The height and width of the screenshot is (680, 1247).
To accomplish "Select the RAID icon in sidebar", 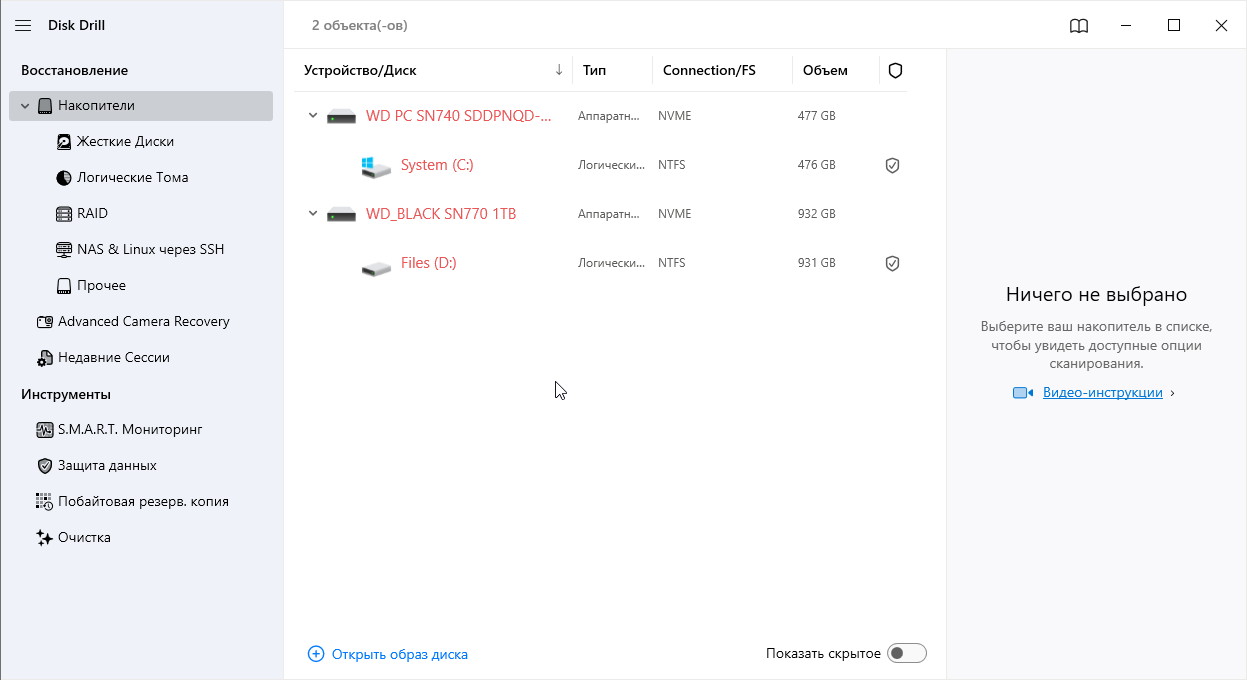I will pyautogui.click(x=64, y=214).
